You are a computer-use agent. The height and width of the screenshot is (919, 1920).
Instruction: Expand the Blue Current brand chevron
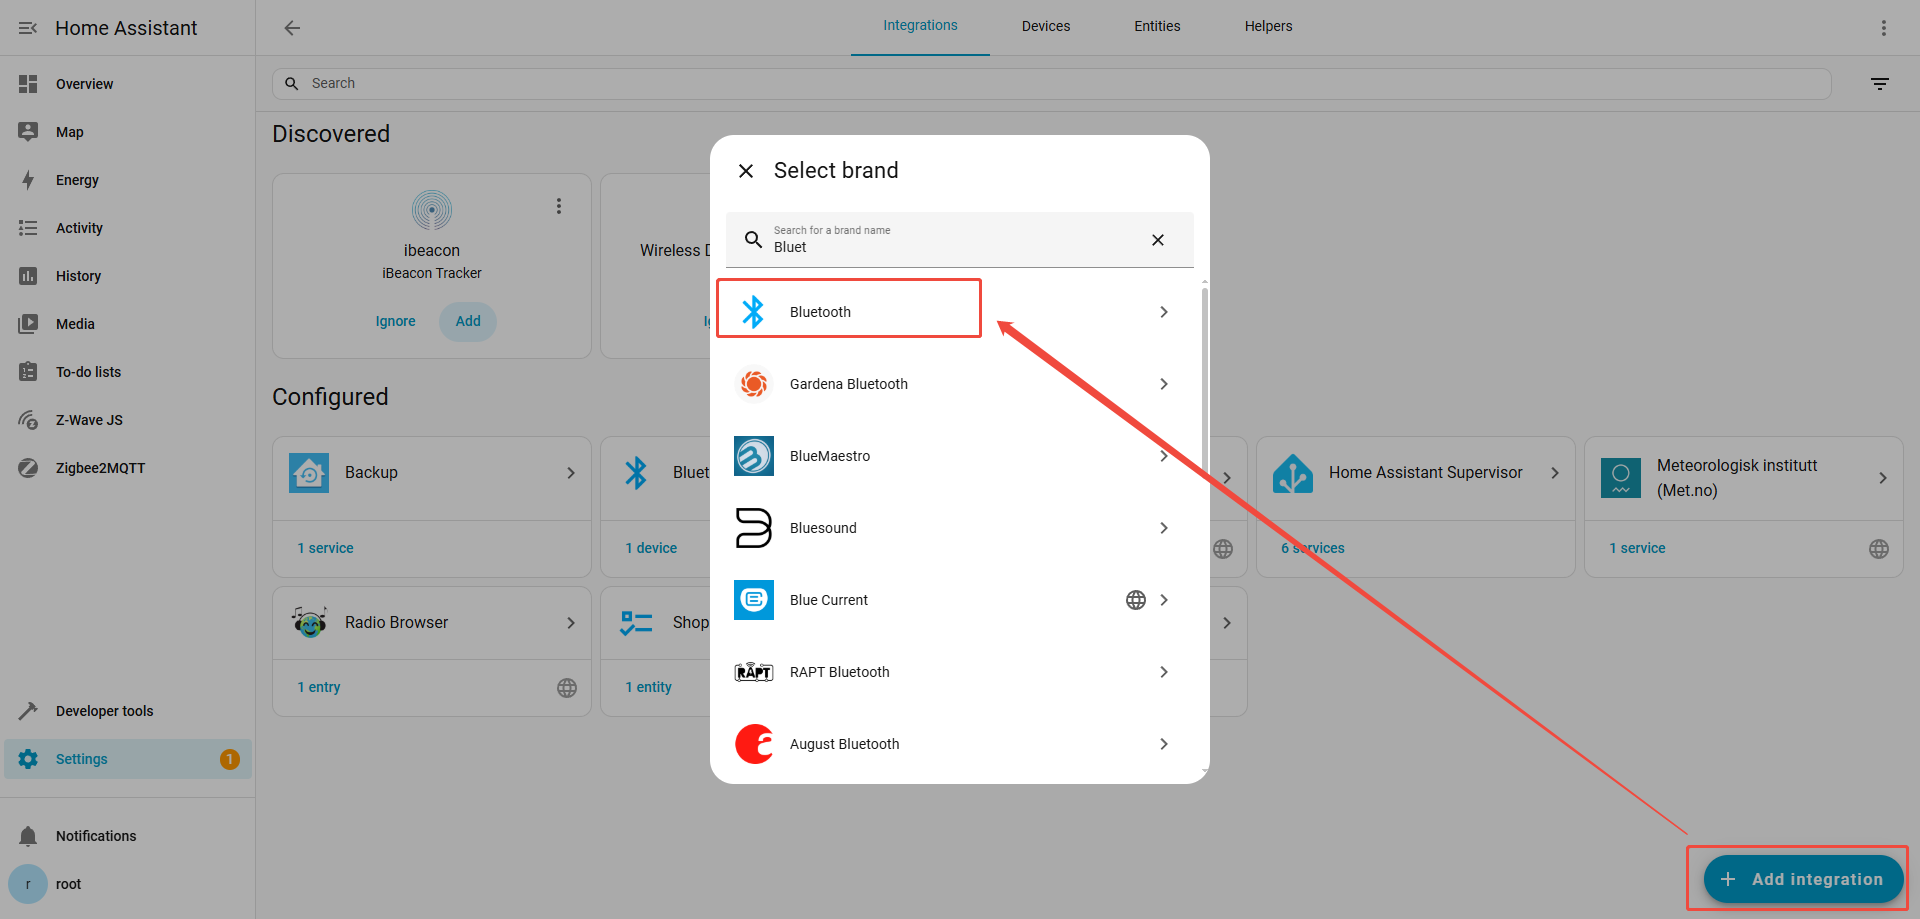[x=1164, y=600]
